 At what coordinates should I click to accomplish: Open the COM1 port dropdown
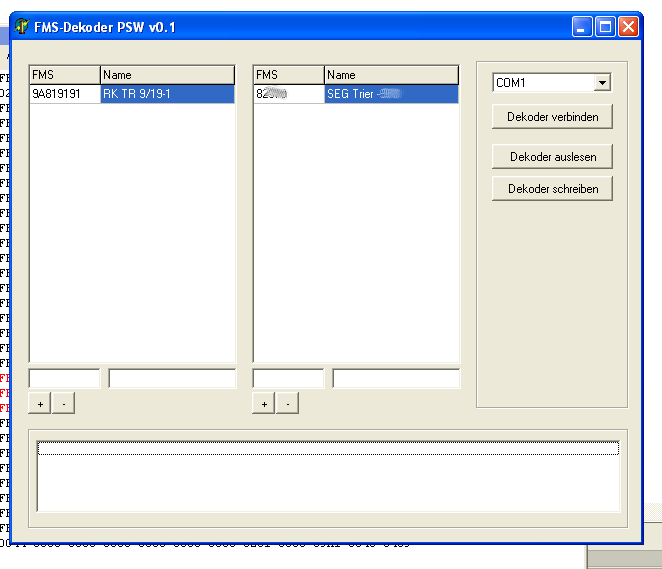click(601, 83)
